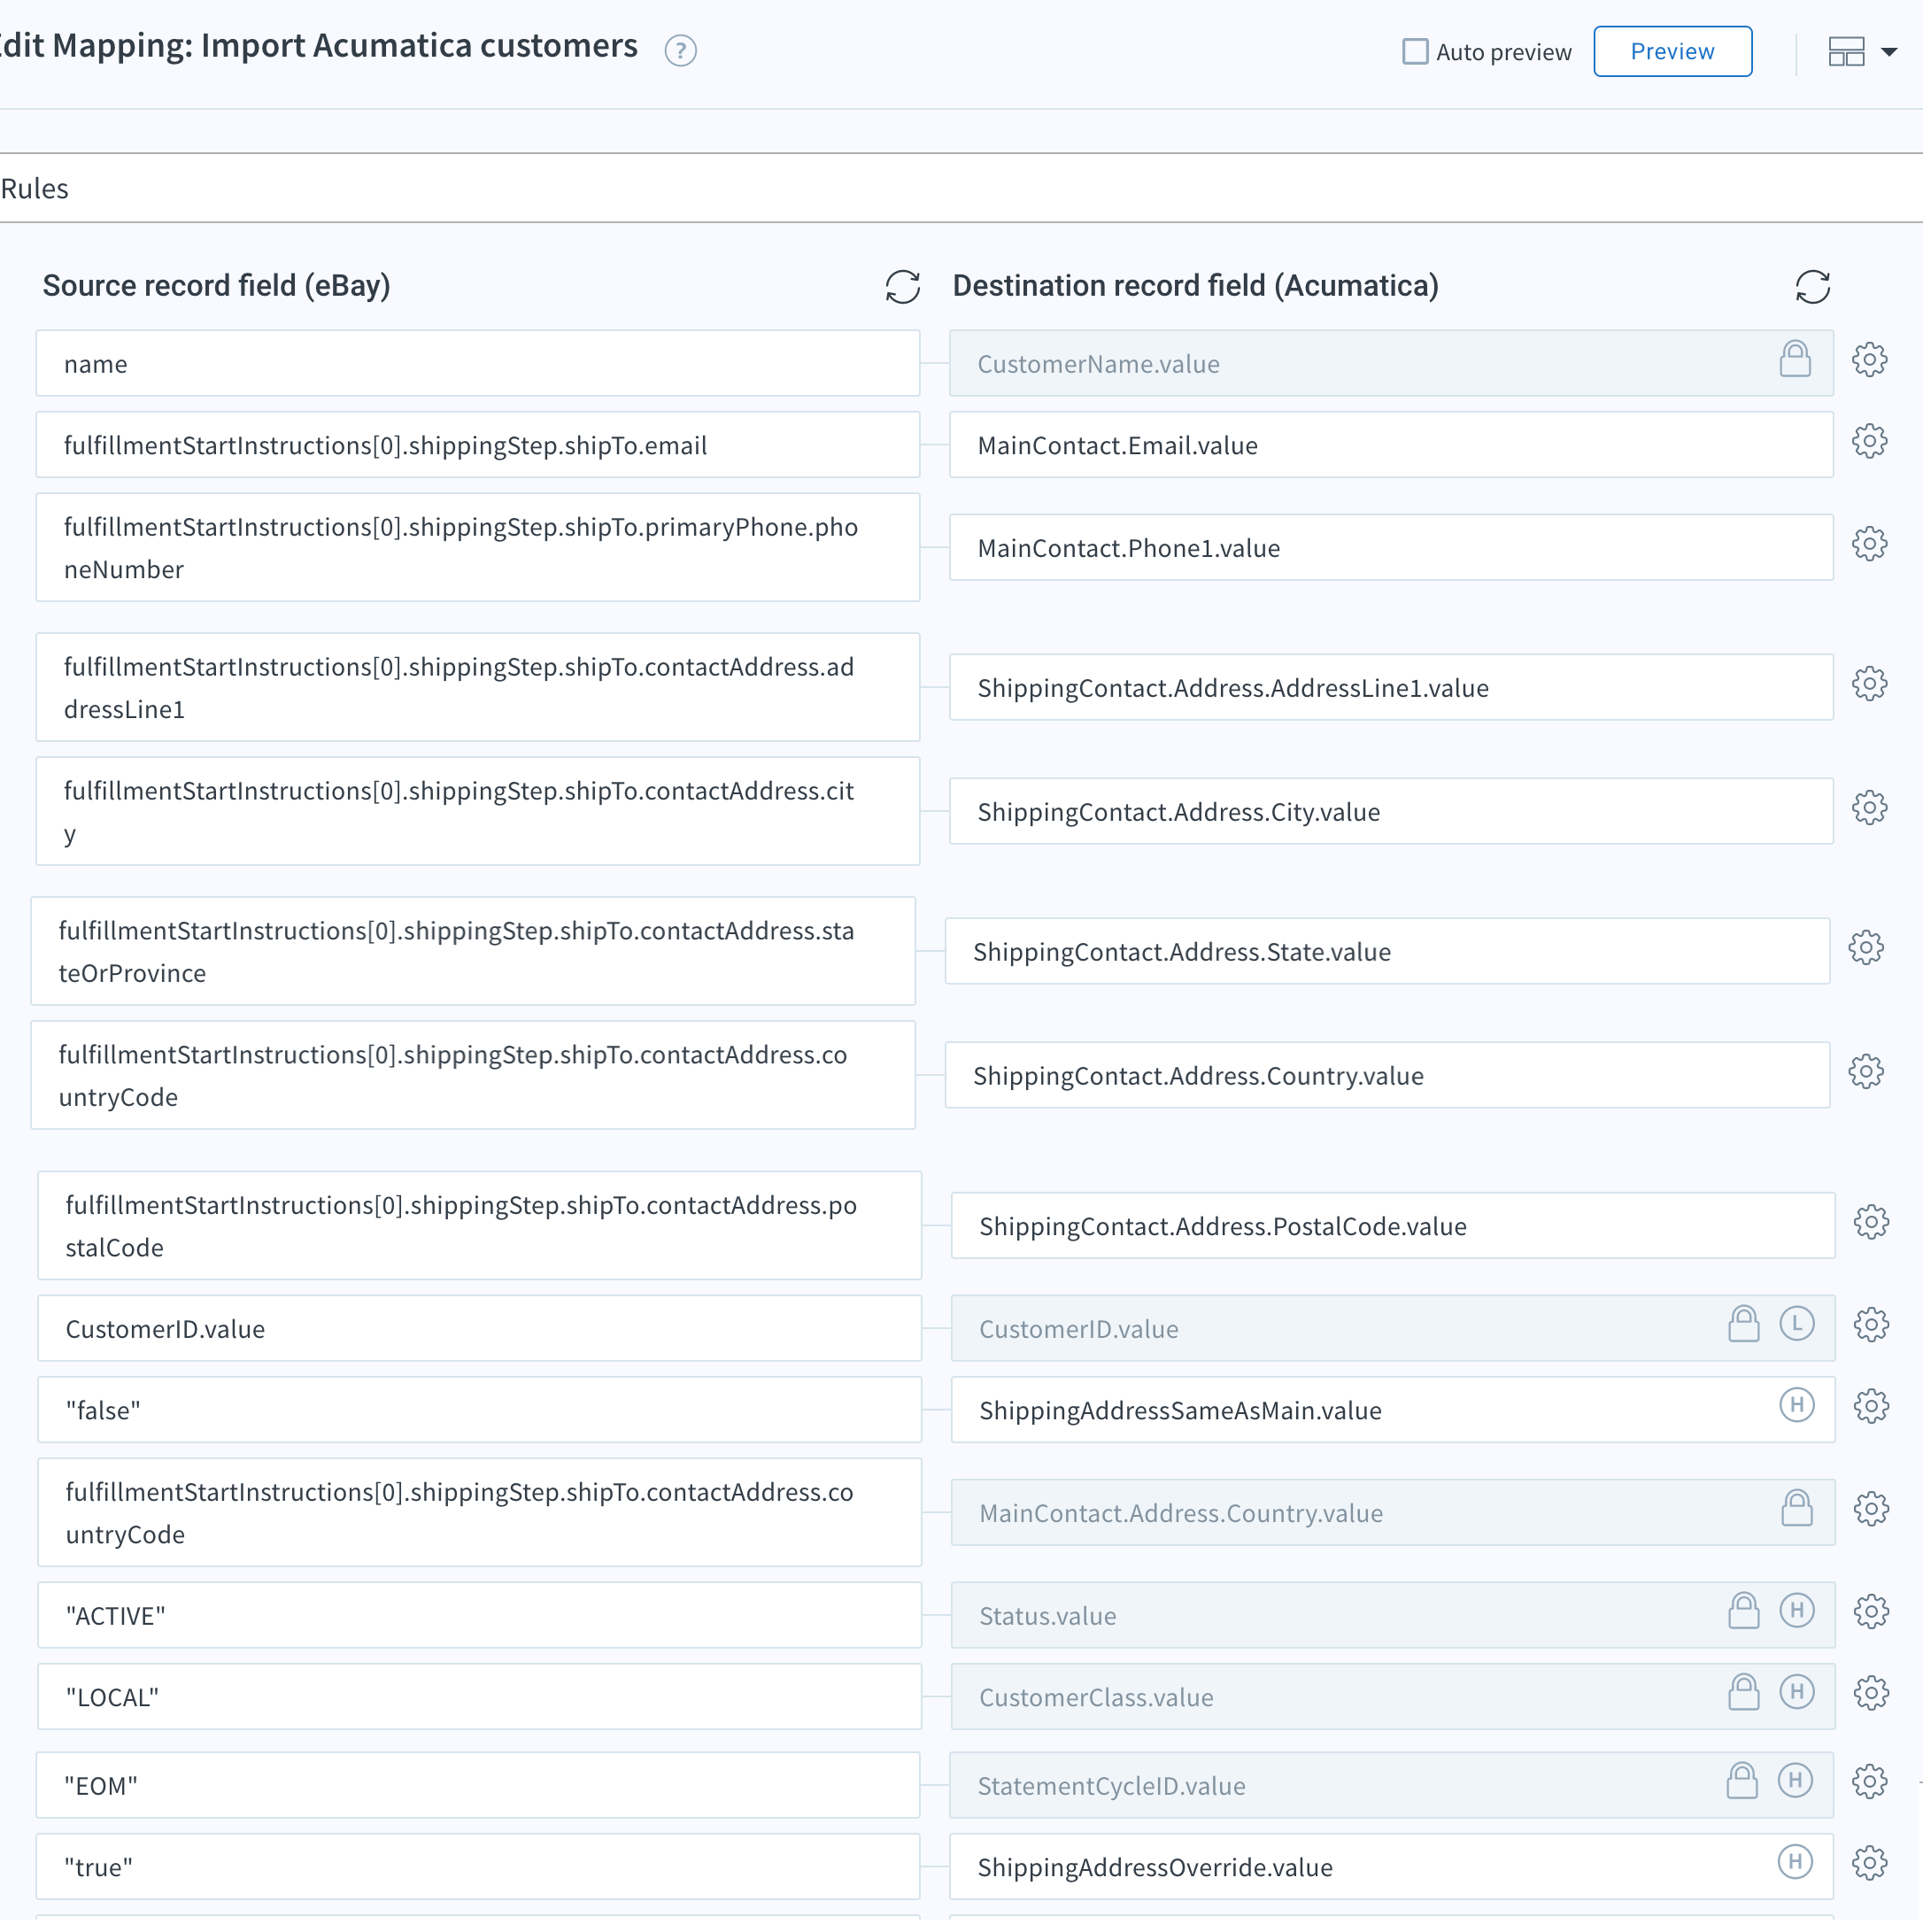Enable the Auto preview checkbox
Viewport: 1923px width, 1932px height.
click(x=1415, y=51)
